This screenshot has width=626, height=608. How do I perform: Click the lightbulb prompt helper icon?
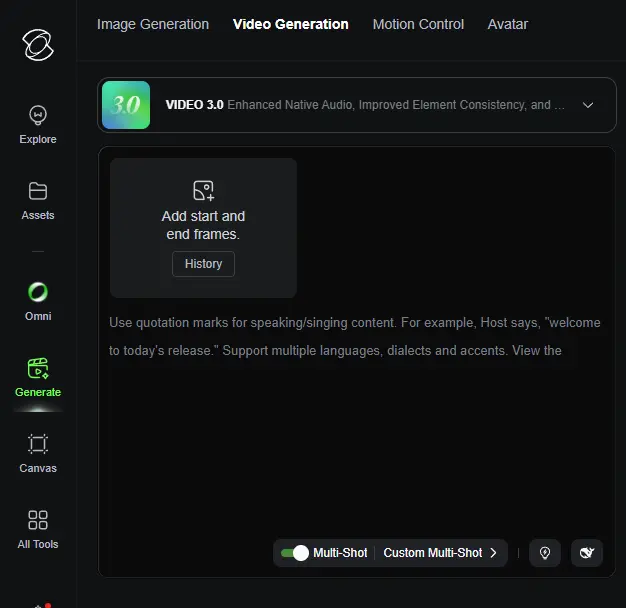[545, 553]
